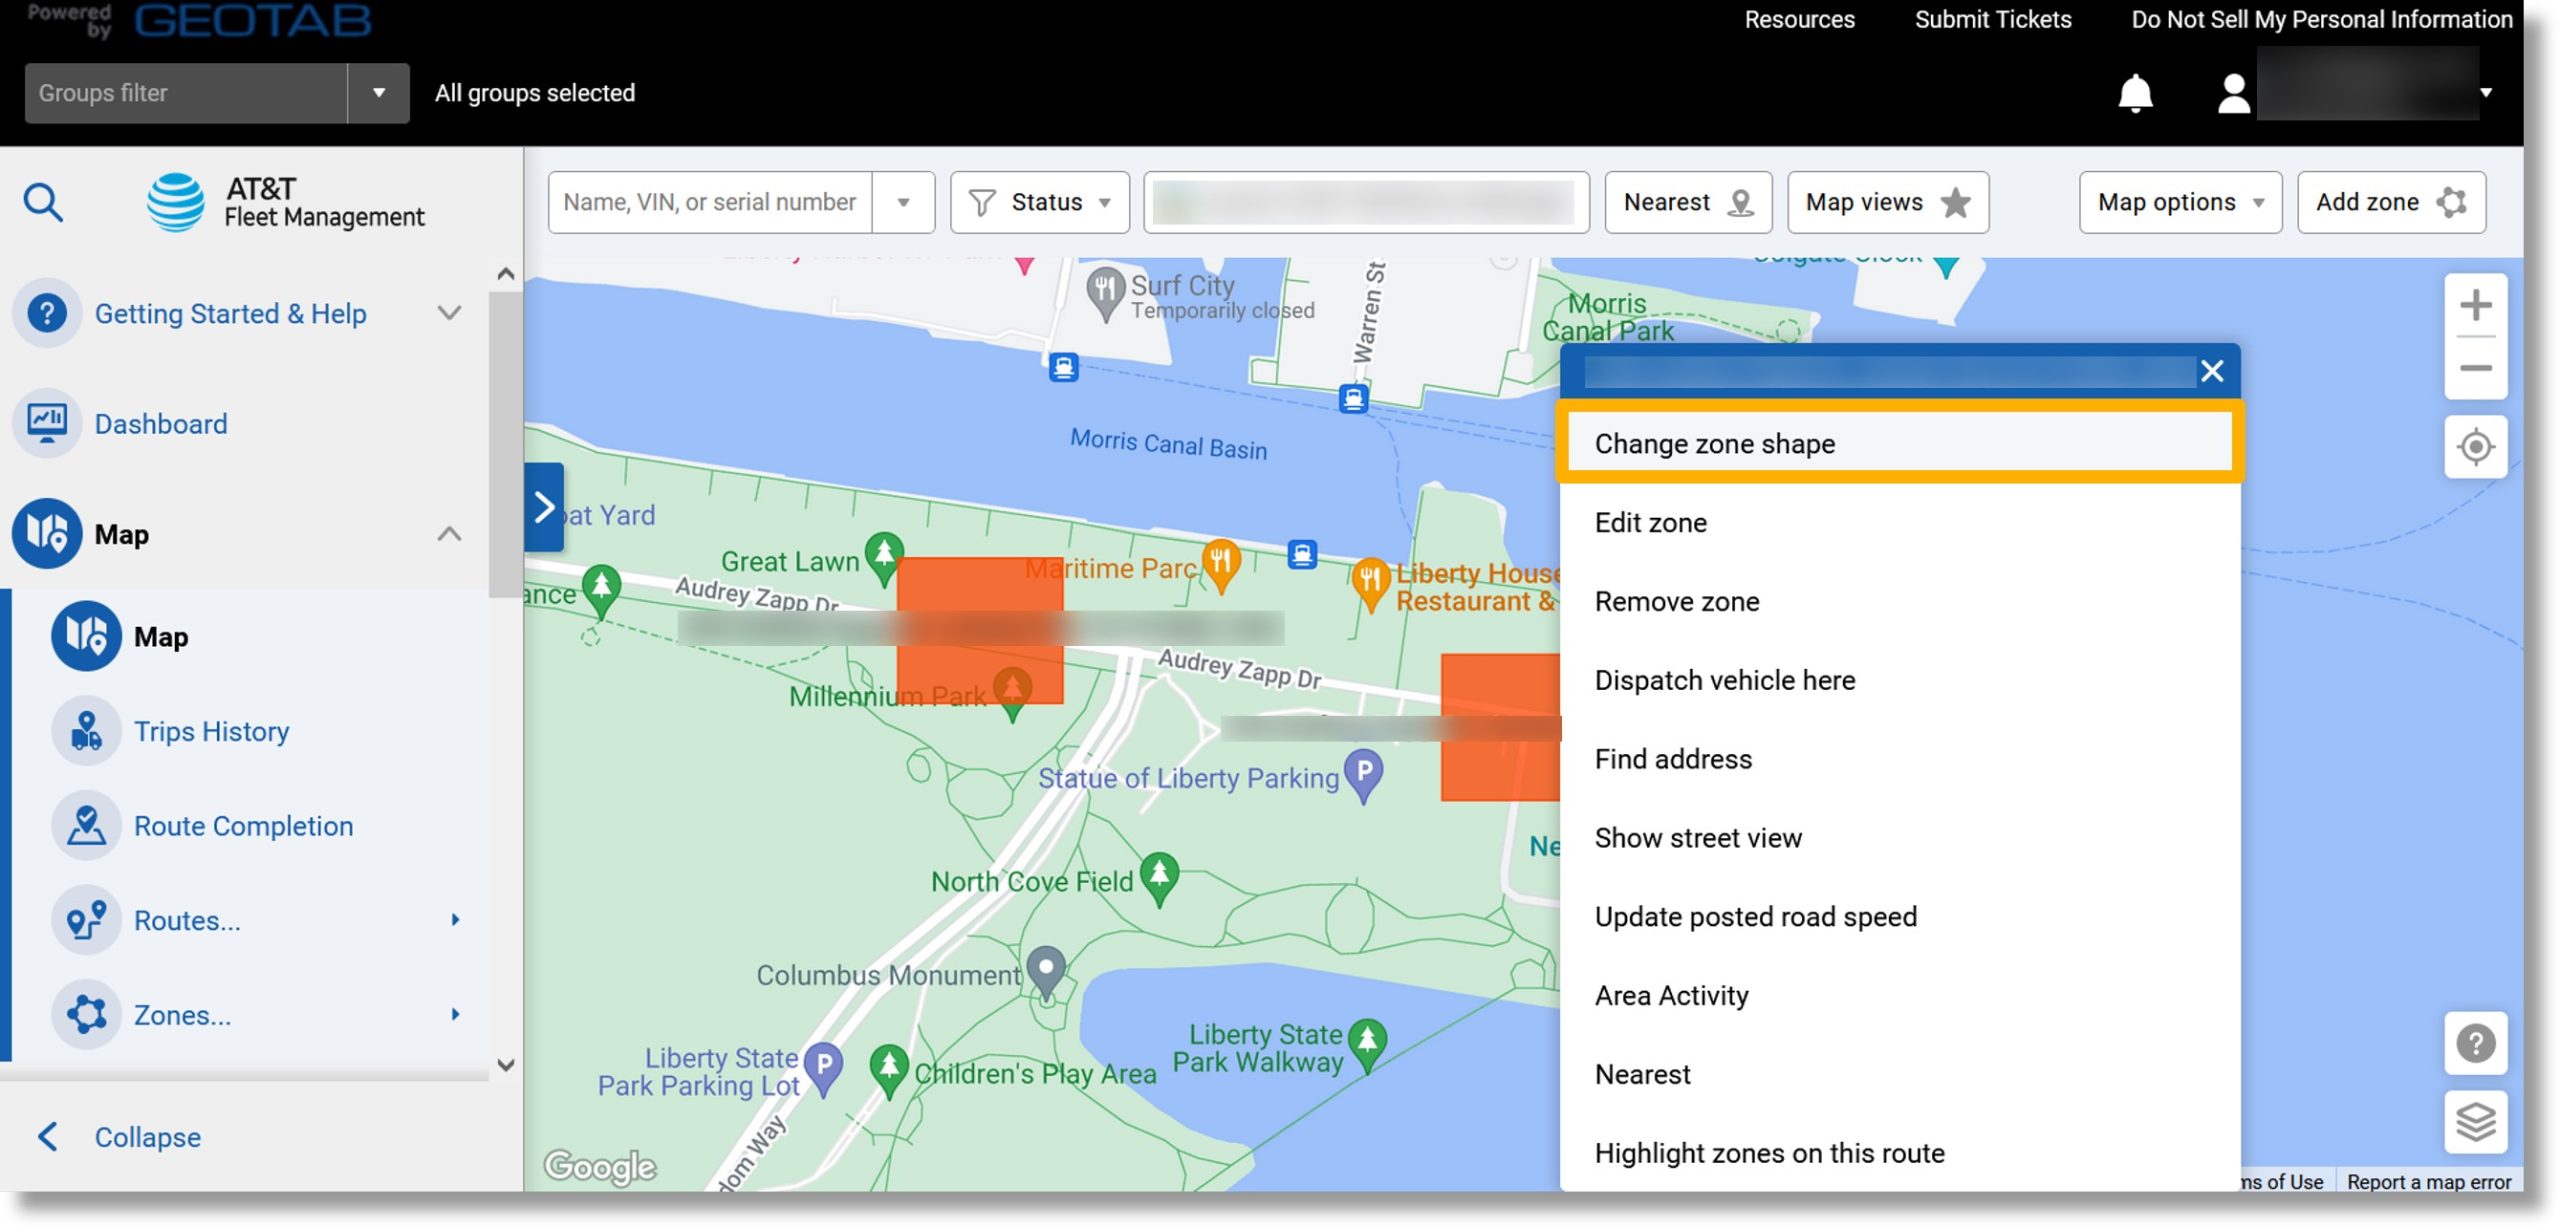Select Dispatch vehicle here
The width and height of the screenshot is (2560, 1228).
(x=1898, y=680)
